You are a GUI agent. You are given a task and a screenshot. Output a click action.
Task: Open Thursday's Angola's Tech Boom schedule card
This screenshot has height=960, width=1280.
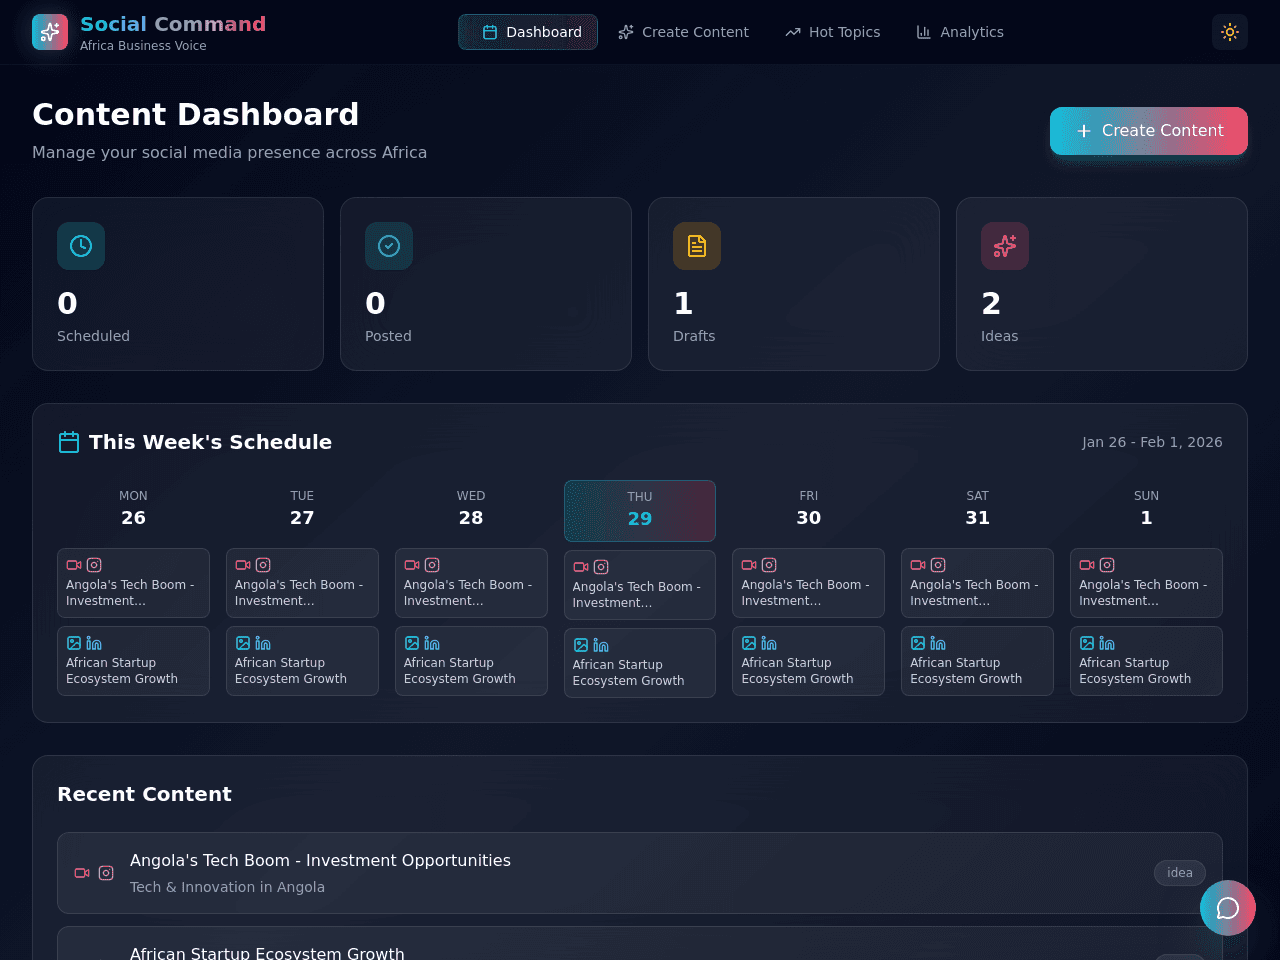(640, 585)
